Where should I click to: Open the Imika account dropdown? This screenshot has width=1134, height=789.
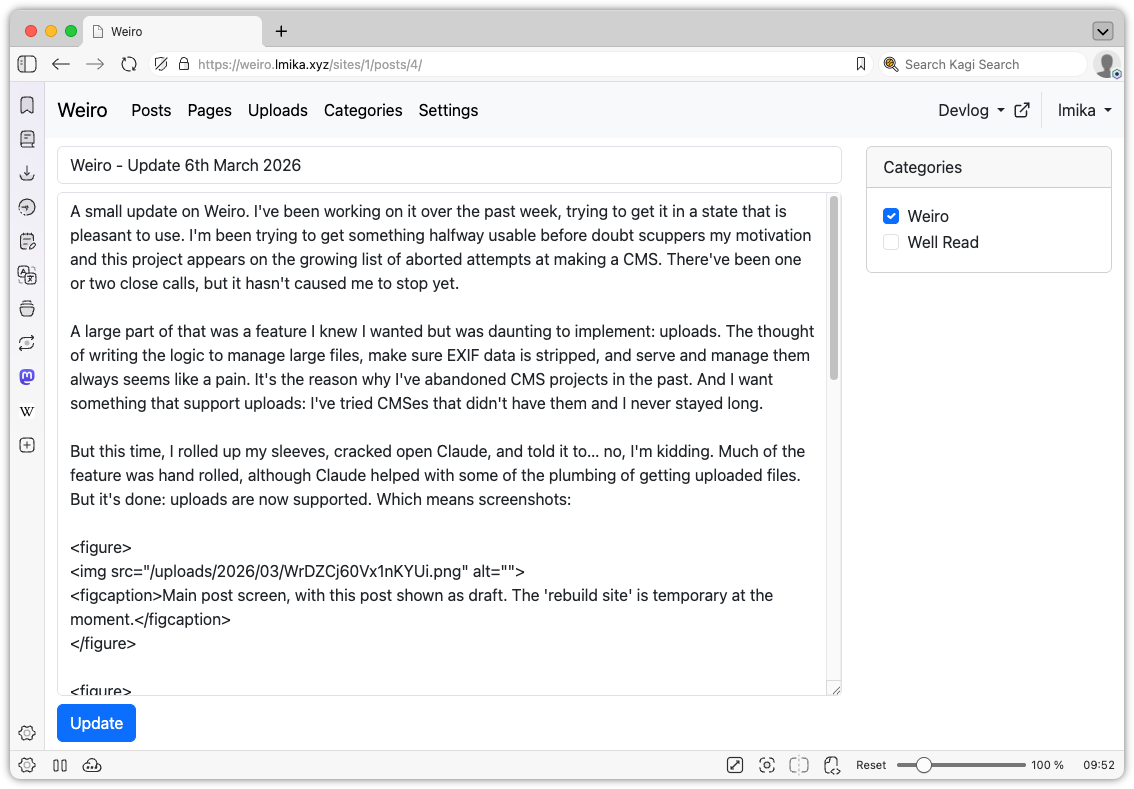[1084, 110]
